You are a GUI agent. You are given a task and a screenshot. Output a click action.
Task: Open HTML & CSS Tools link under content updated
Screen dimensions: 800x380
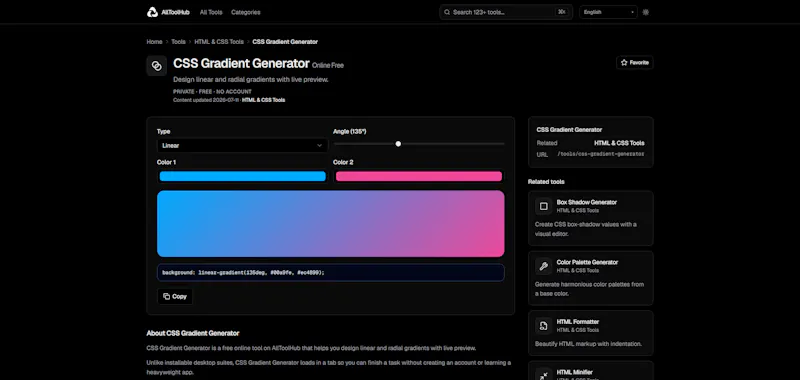pos(263,100)
